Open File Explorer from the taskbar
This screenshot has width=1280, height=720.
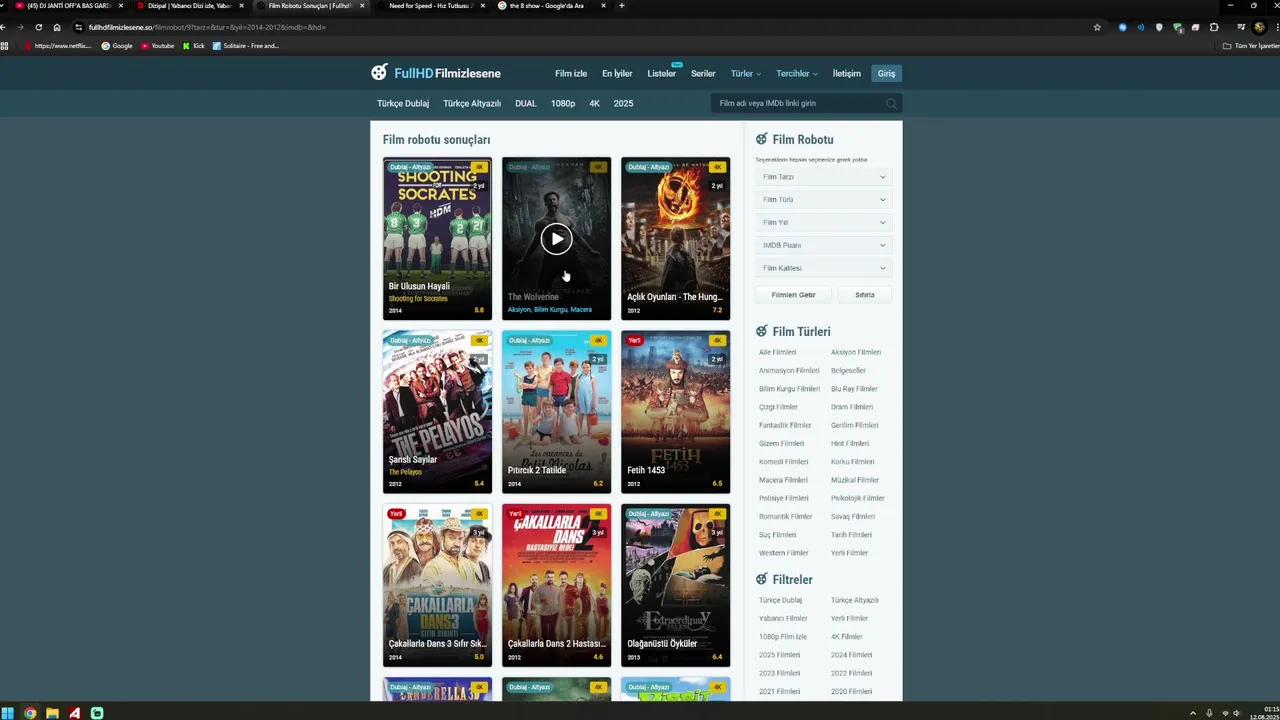pos(52,713)
